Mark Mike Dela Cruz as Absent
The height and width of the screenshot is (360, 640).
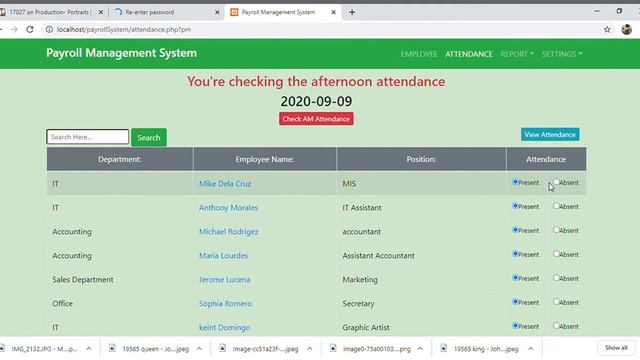tap(556, 182)
